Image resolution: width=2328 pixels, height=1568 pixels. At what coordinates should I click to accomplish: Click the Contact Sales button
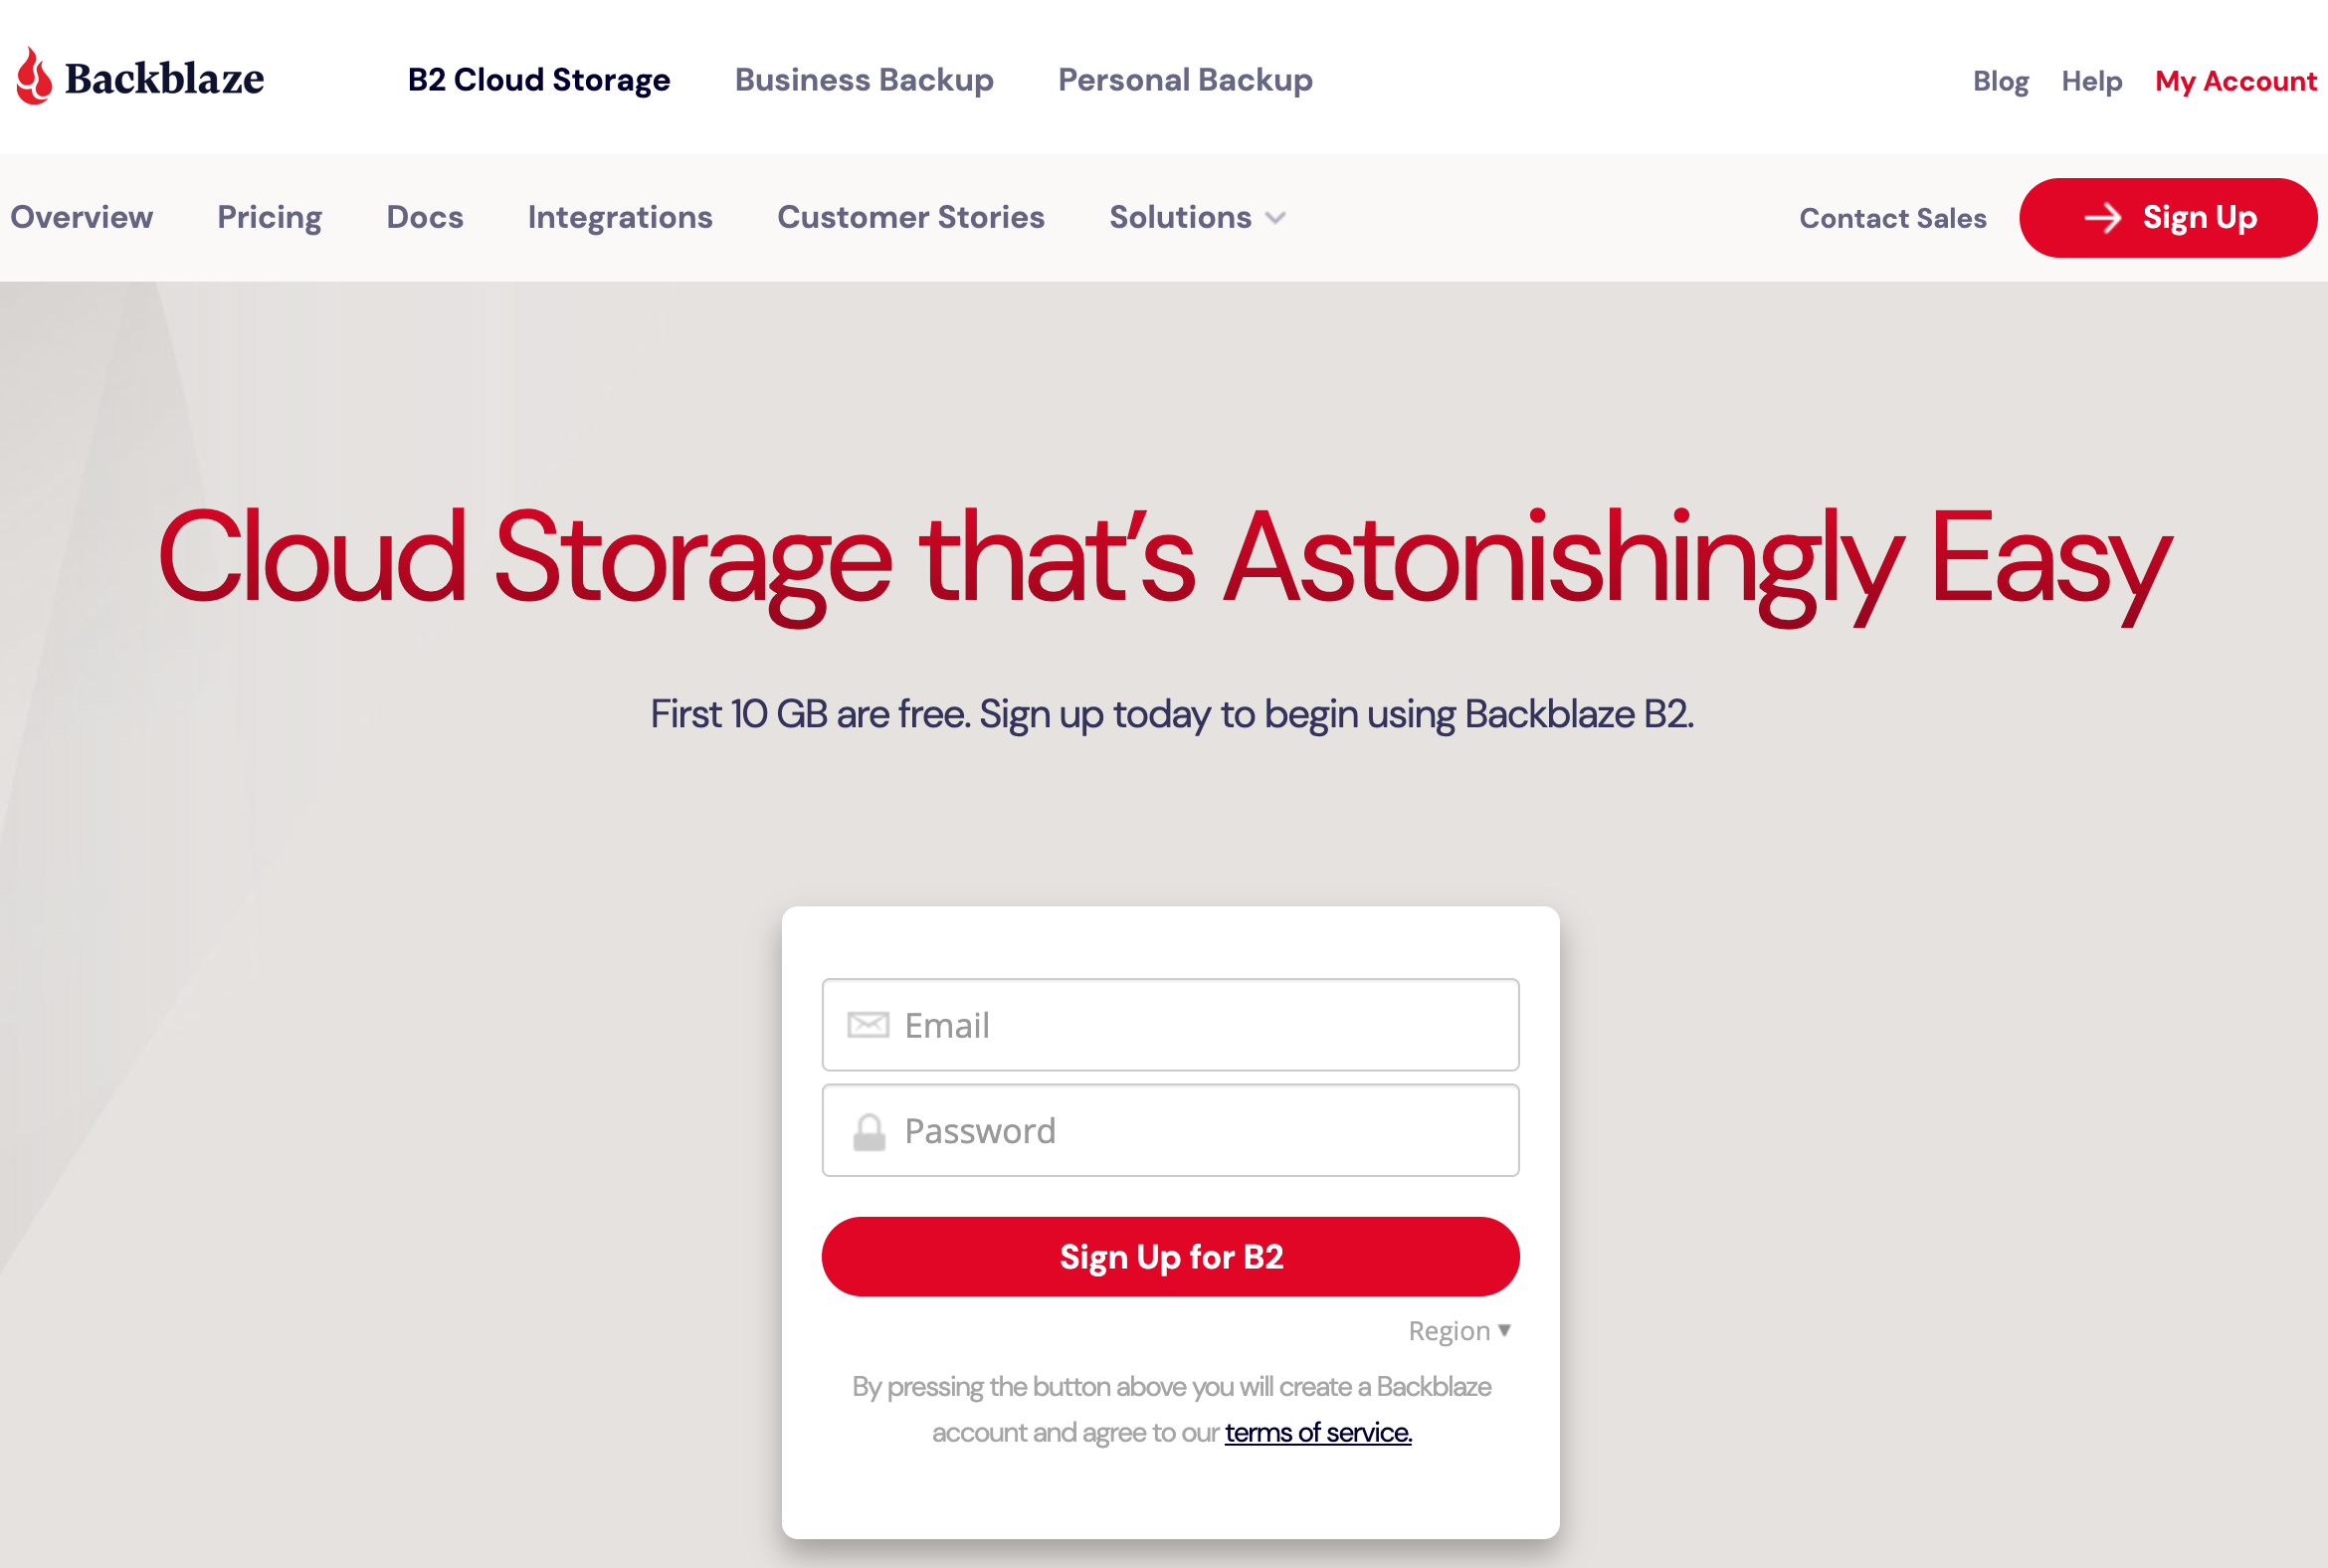click(1892, 217)
